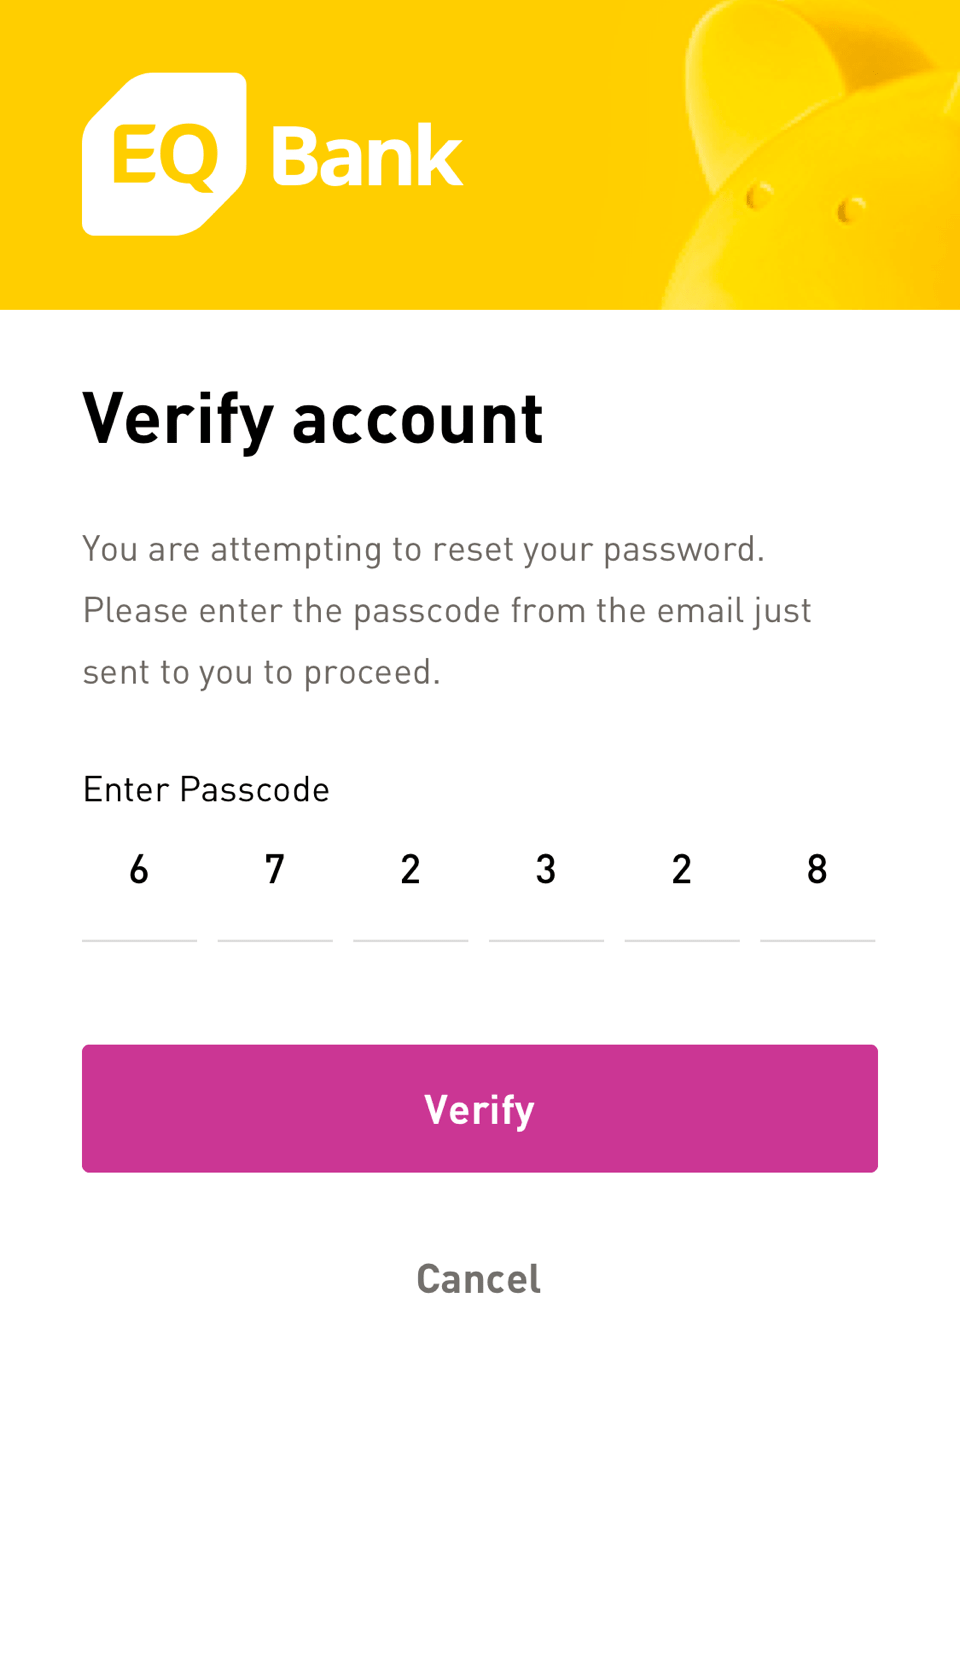Click the 'Verify account' heading
Viewport: 960px width, 1659px height.
click(x=313, y=417)
